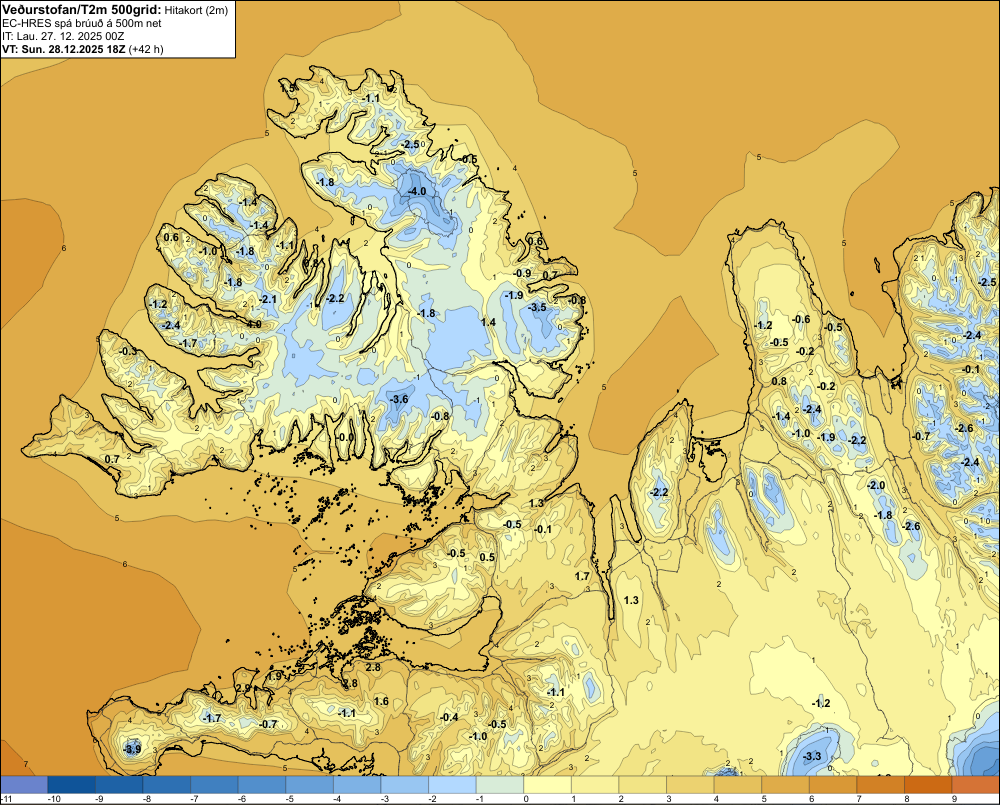Click the 2.9 temperature label
The height and width of the screenshot is (805, 1000).
coord(243,688)
